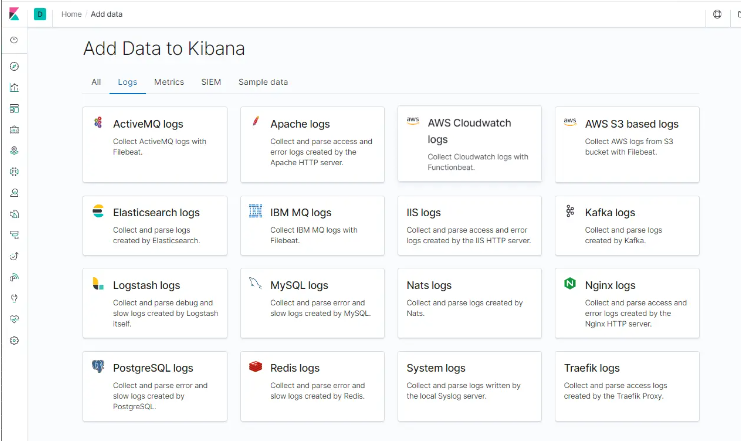Open Discover from the compass icon
Image resolution: width=741 pixels, height=441 pixels.
14,67
